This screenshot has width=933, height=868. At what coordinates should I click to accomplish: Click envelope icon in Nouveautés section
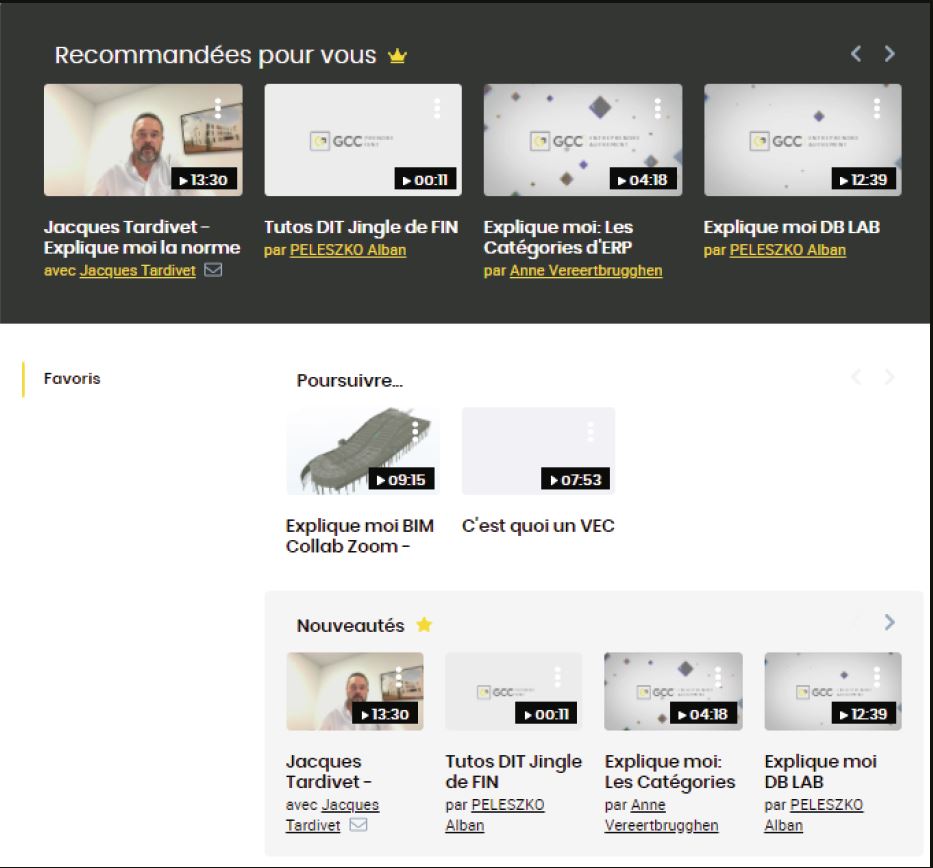click(x=358, y=825)
